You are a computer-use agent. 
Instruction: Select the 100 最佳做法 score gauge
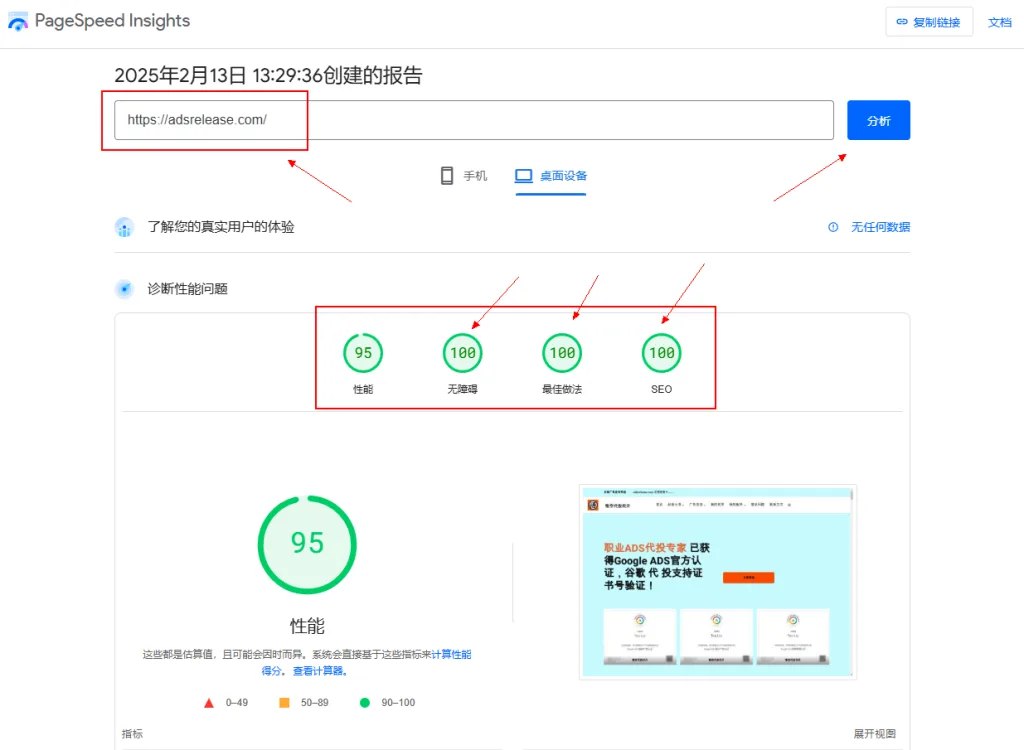tap(562, 353)
